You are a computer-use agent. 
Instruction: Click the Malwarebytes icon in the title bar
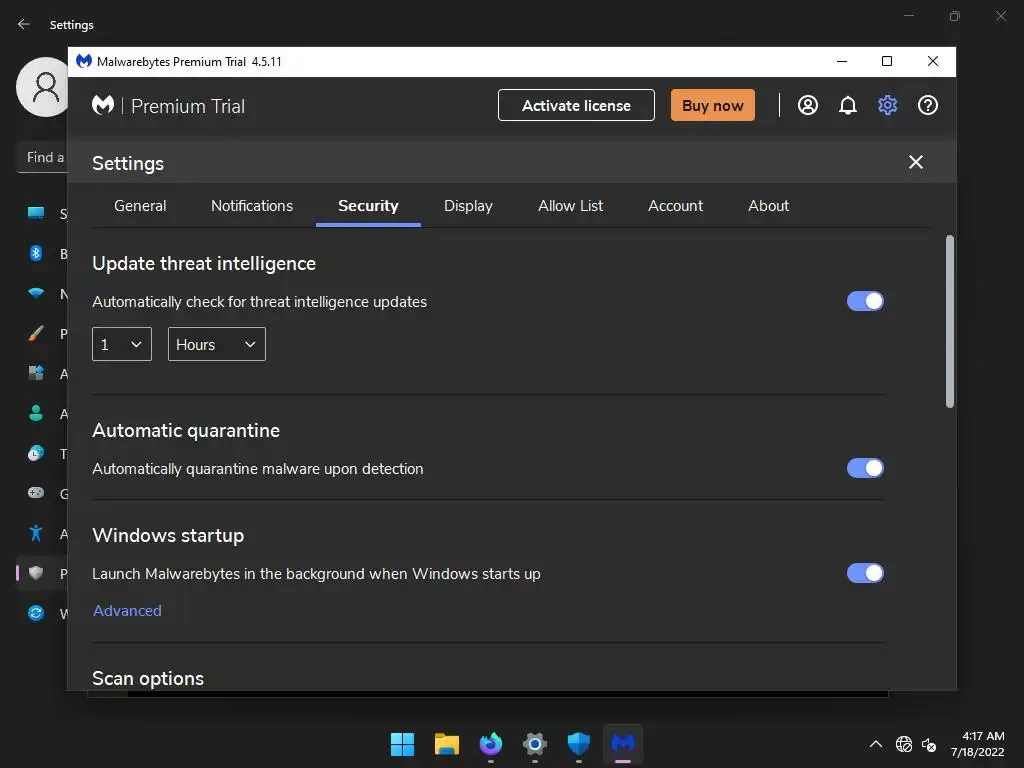point(84,61)
